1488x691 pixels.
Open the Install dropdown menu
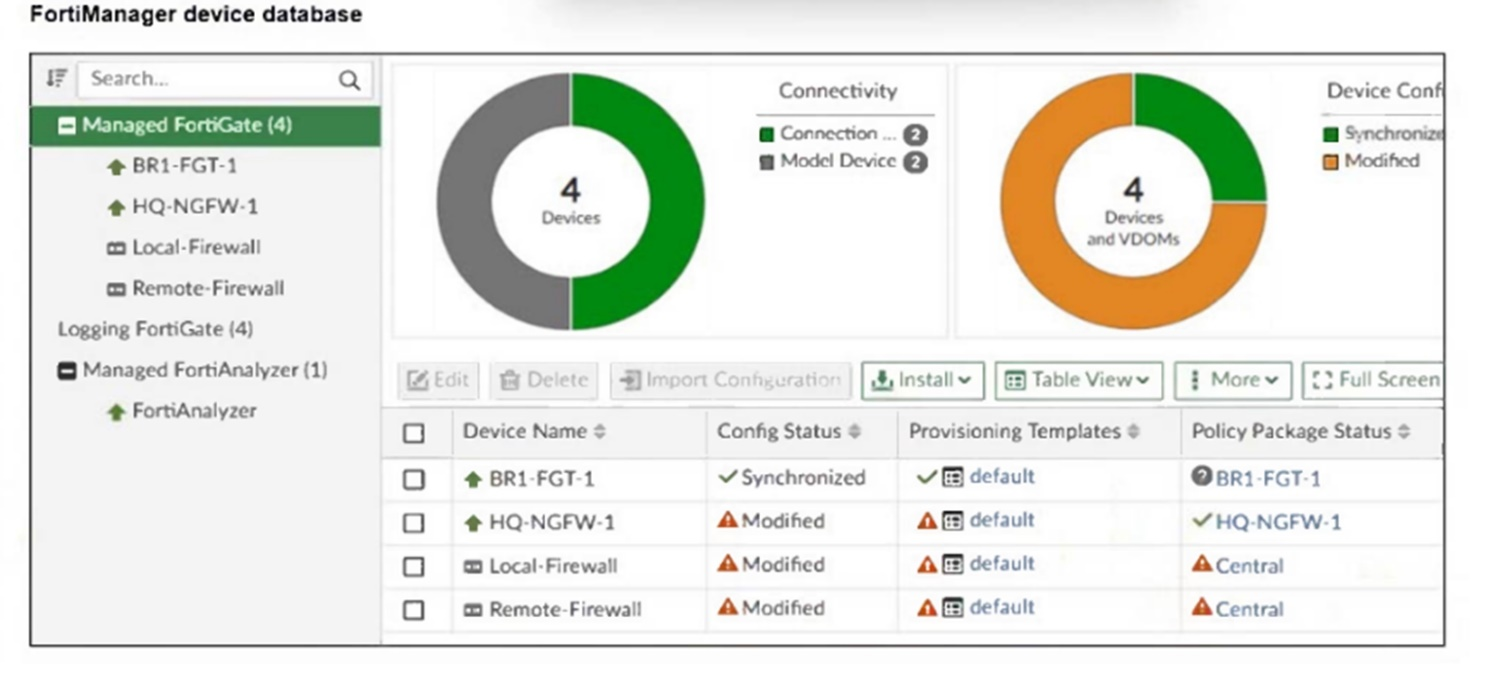pyautogui.click(x=922, y=380)
